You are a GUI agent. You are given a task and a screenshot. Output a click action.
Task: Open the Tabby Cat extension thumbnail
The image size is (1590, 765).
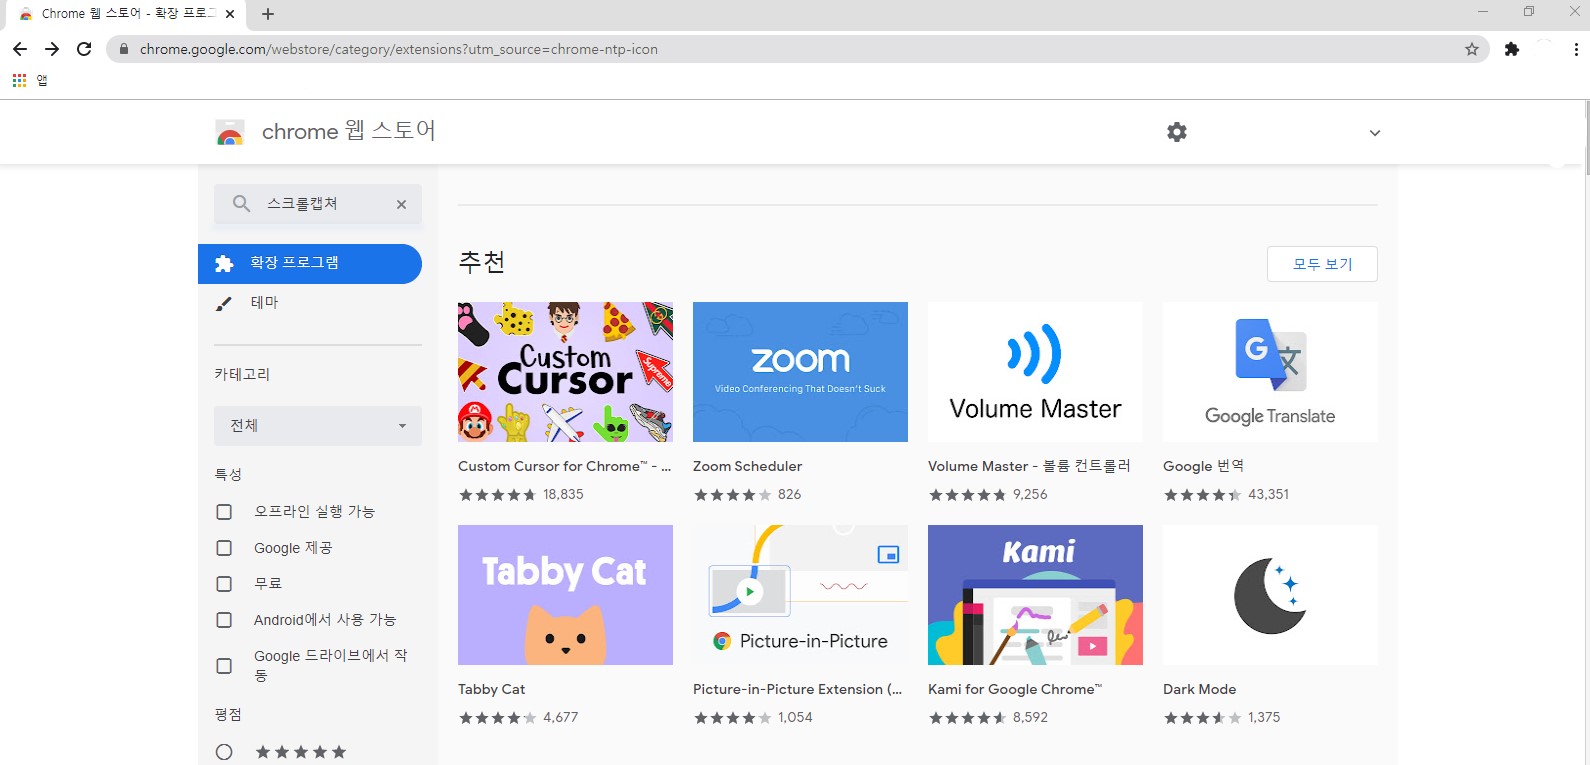565,595
